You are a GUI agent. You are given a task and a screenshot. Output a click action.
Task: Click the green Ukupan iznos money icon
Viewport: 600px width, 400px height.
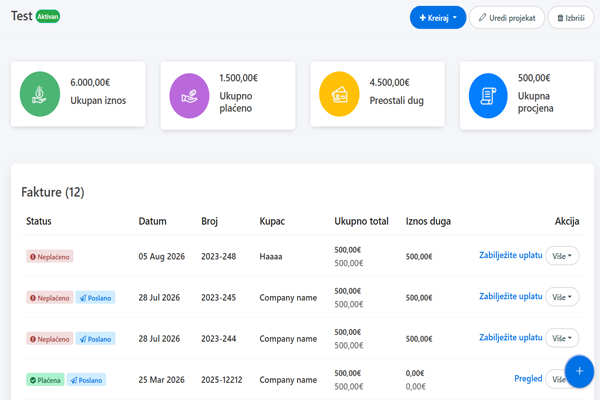click(40, 94)
